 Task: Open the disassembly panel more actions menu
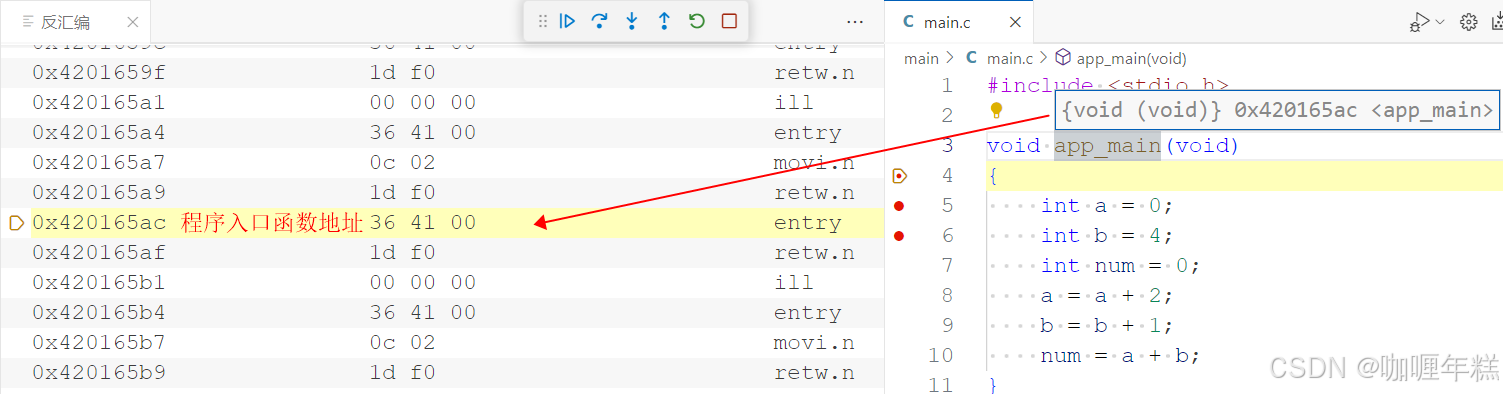[855, 21]
